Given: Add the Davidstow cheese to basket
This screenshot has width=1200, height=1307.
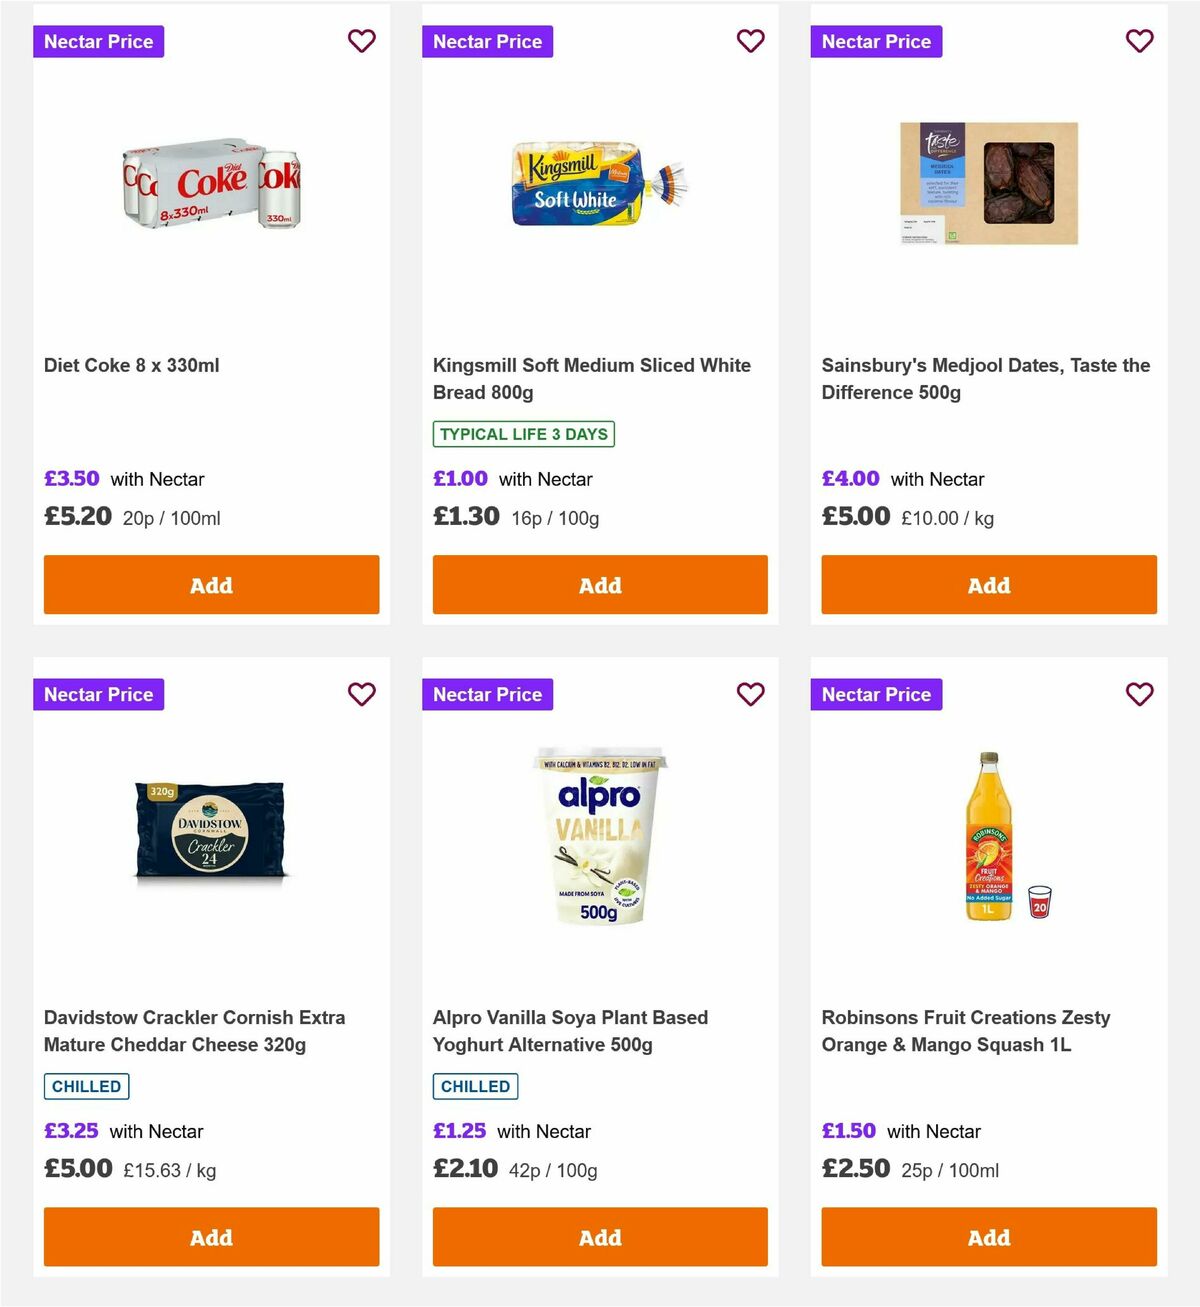Looking at the screenshot, I should tap(211, 1237).
